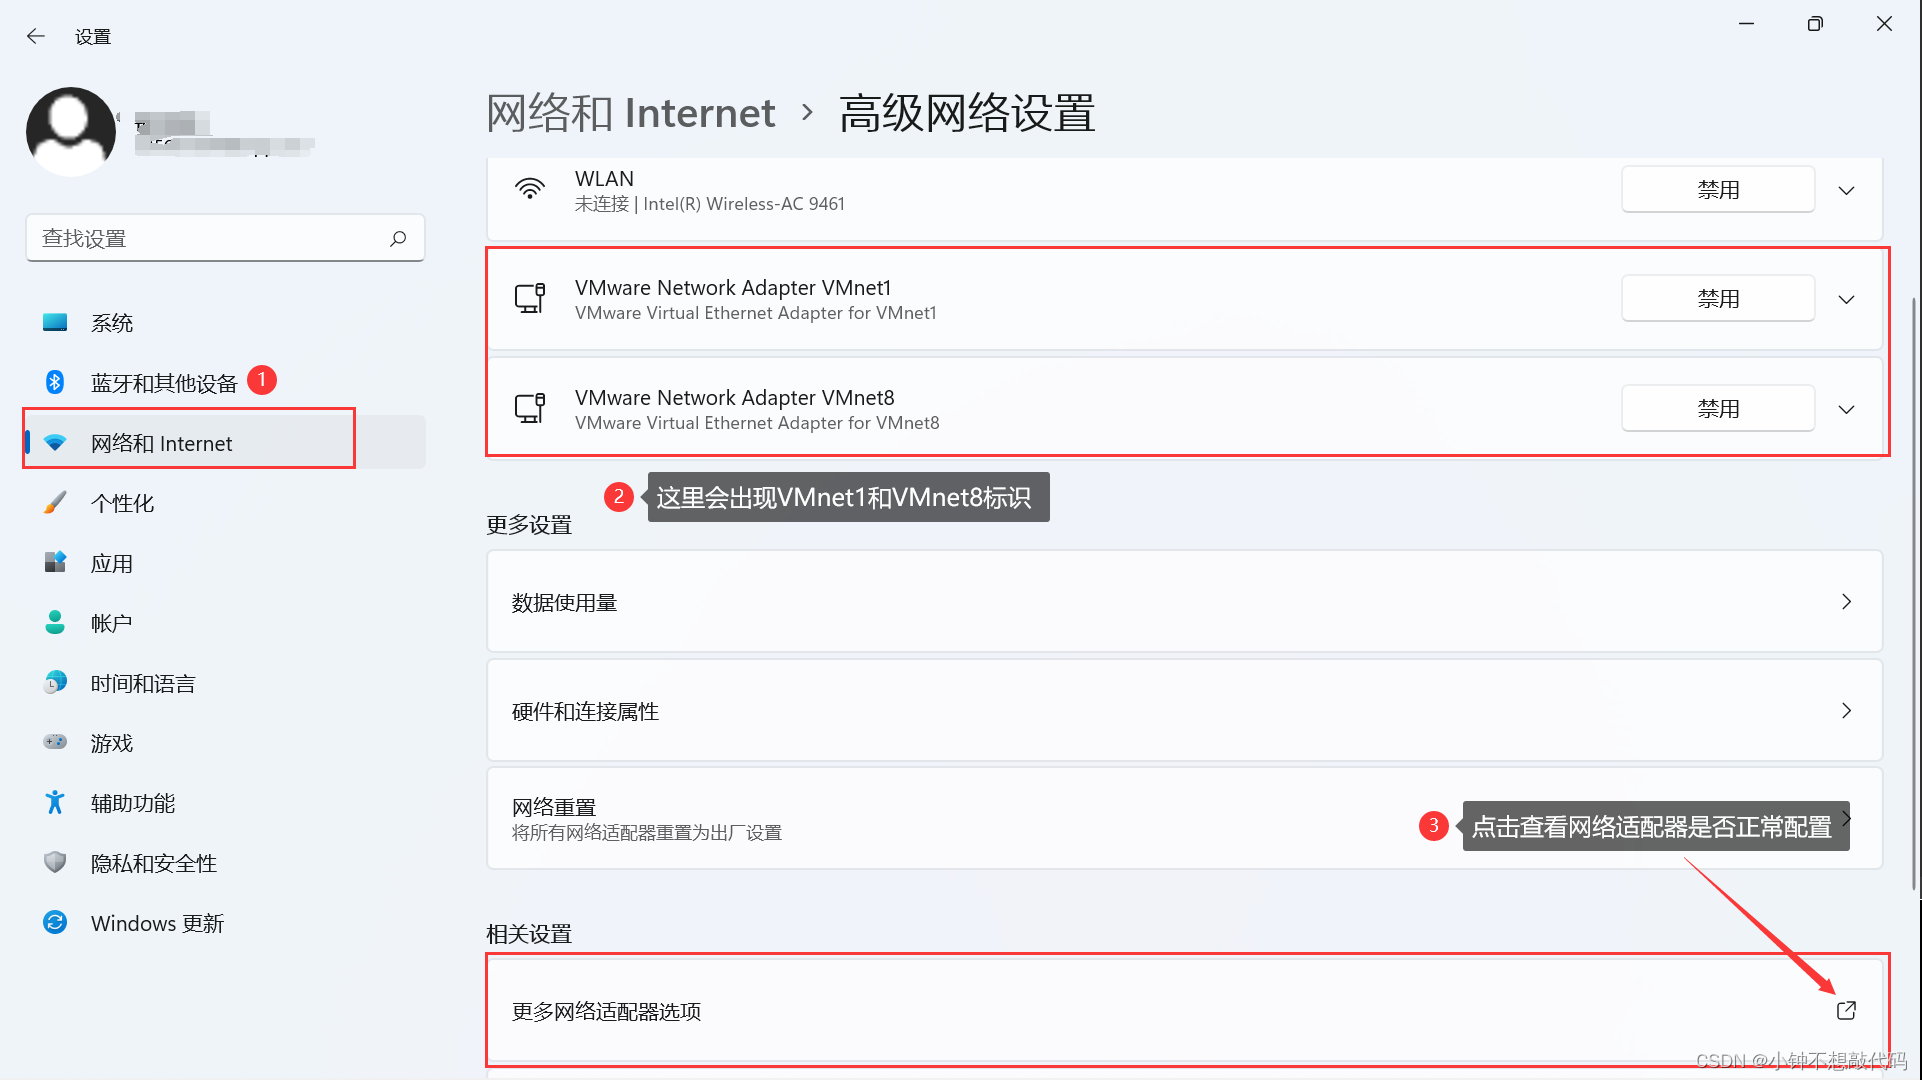Click the search magnifier icon
The image size is (1922, 1080).
point(398,238)
